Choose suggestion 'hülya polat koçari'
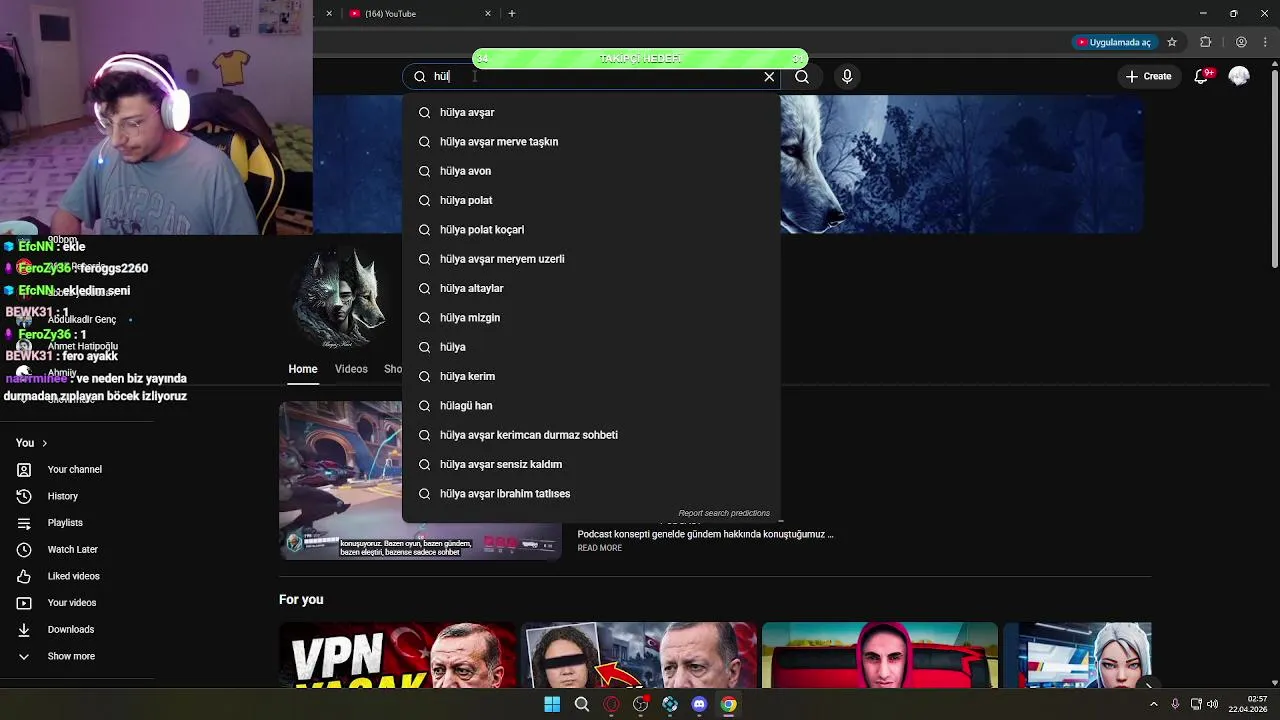The width and height of the screenshot is (1280, 720). pos(591,230)
